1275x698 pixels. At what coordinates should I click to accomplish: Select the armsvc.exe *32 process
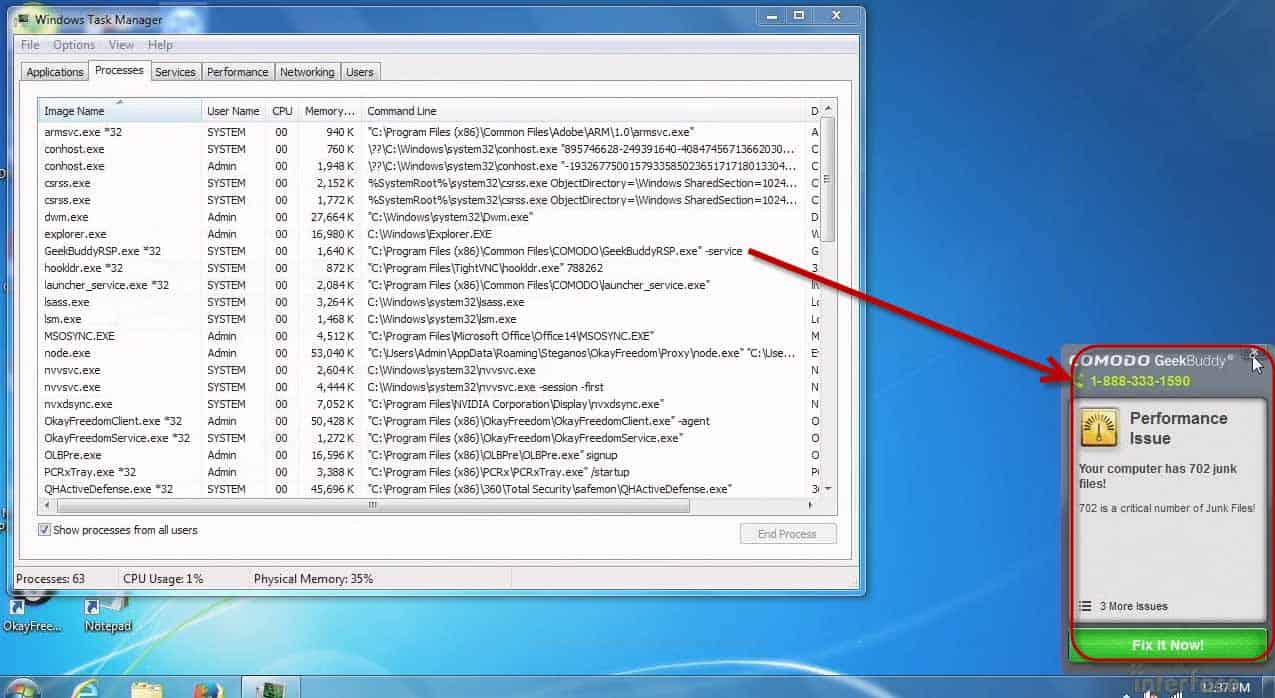pos(429,132)
